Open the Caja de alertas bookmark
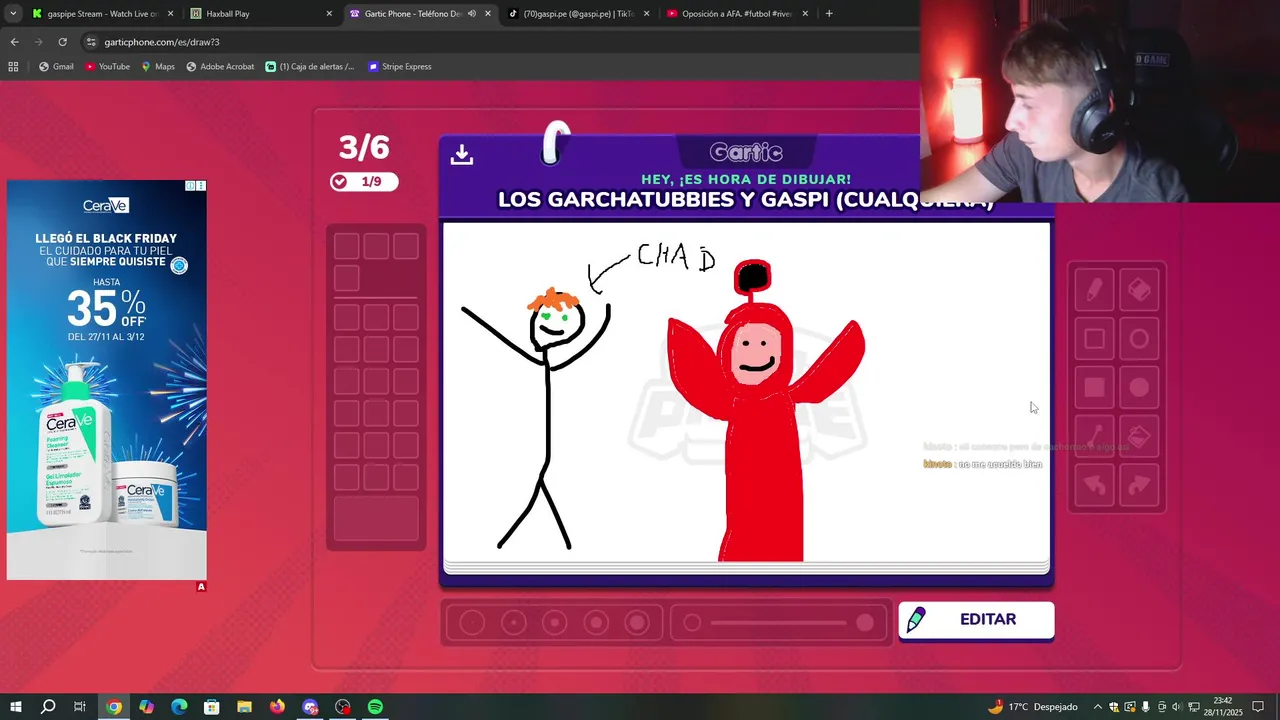This screenshot has width=1280, height=720. (x=310, y=67)
